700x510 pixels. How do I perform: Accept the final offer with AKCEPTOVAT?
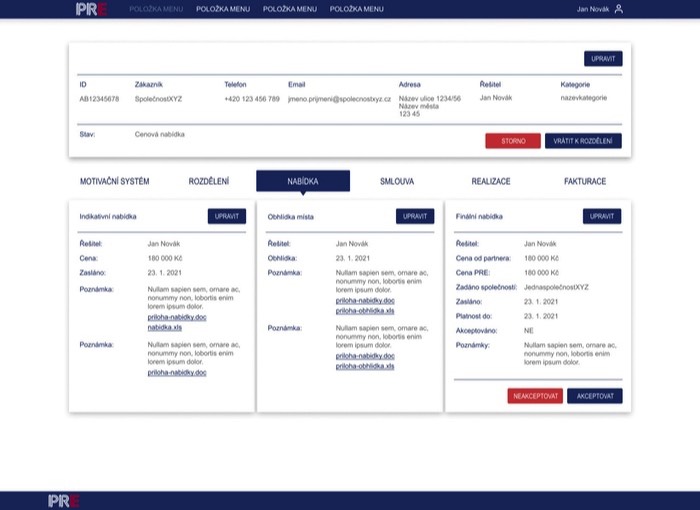click(x=594, y=396)
